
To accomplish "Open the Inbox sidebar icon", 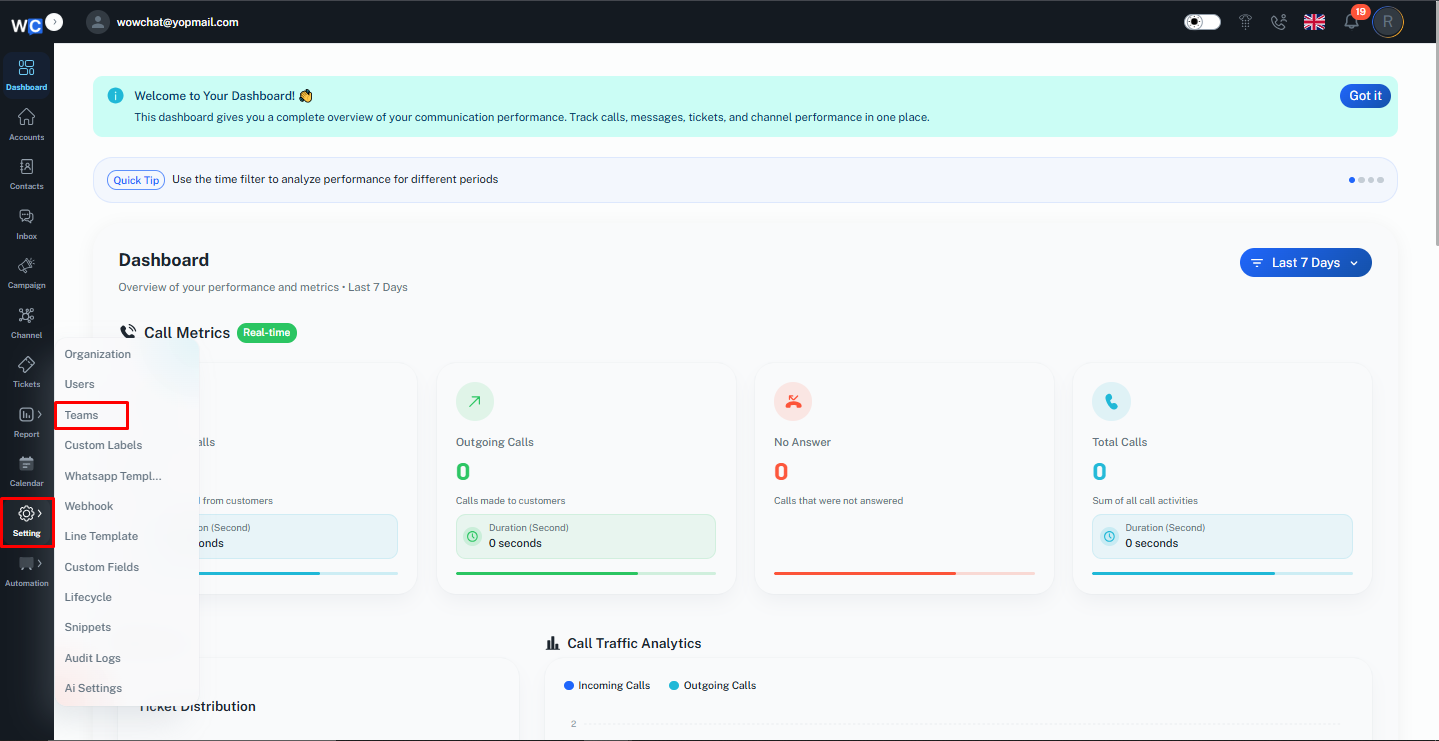I will [x=27, y=224].
